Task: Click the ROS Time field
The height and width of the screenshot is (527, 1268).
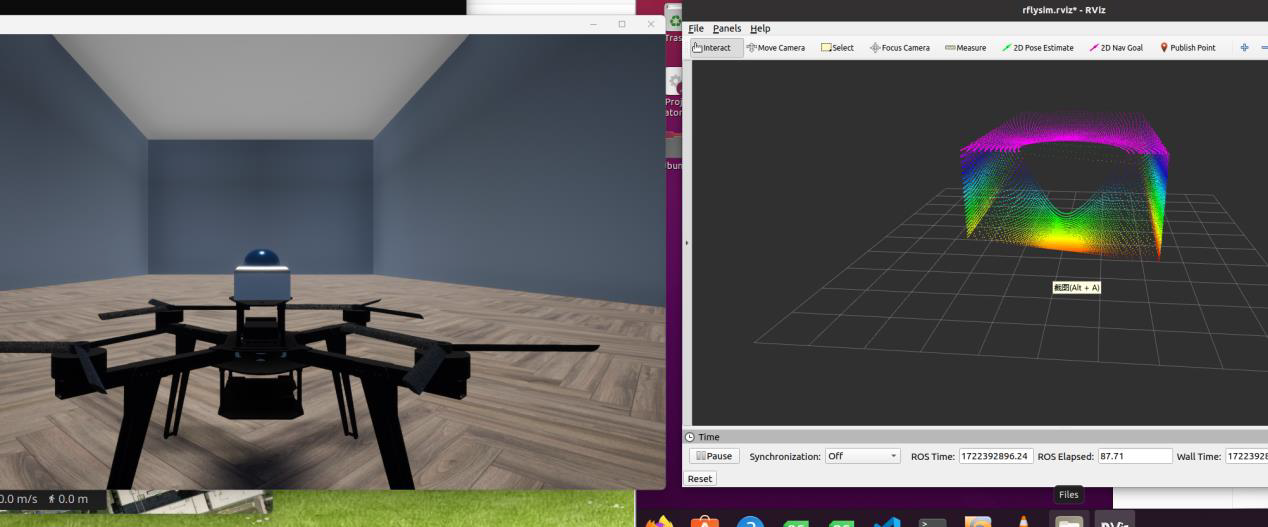Action: 995,456
